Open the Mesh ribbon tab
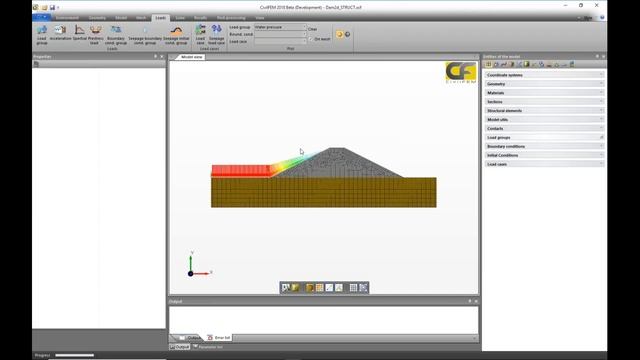Image resolution: width=640 pixels, height=360 pixels. 141,18
